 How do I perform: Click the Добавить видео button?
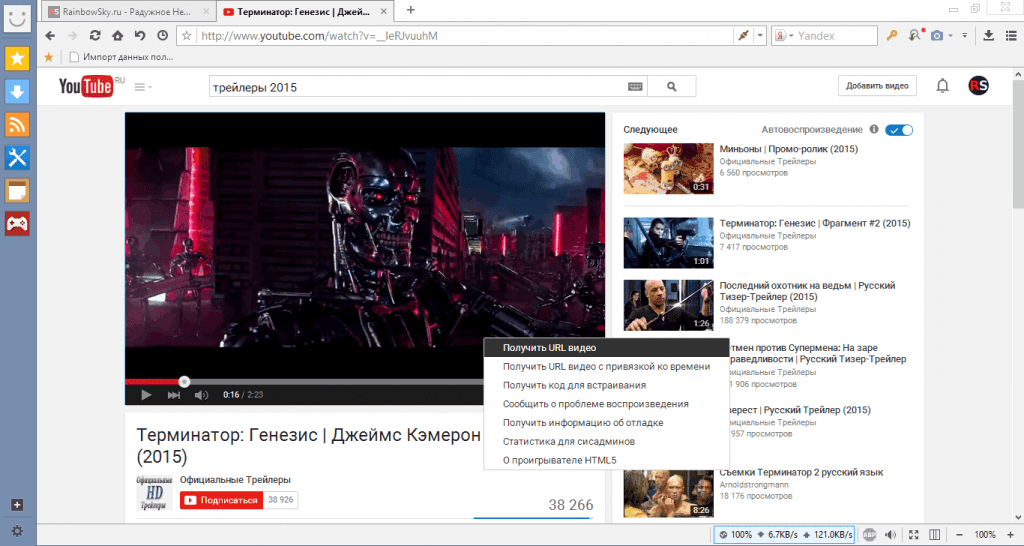tap(877, 86)
